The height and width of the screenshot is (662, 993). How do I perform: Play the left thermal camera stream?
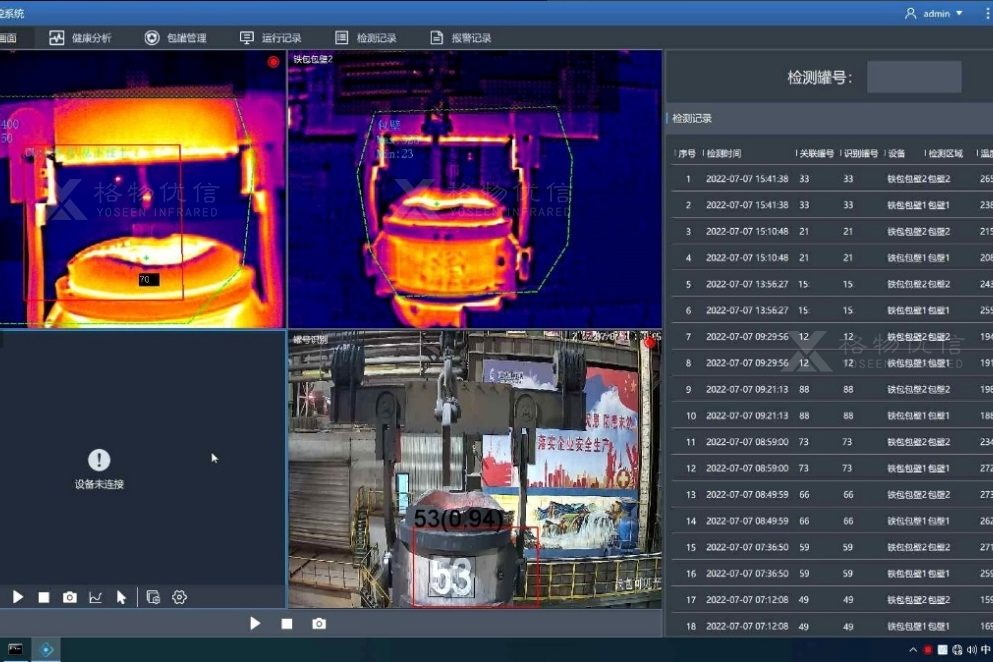coord(18,597)
